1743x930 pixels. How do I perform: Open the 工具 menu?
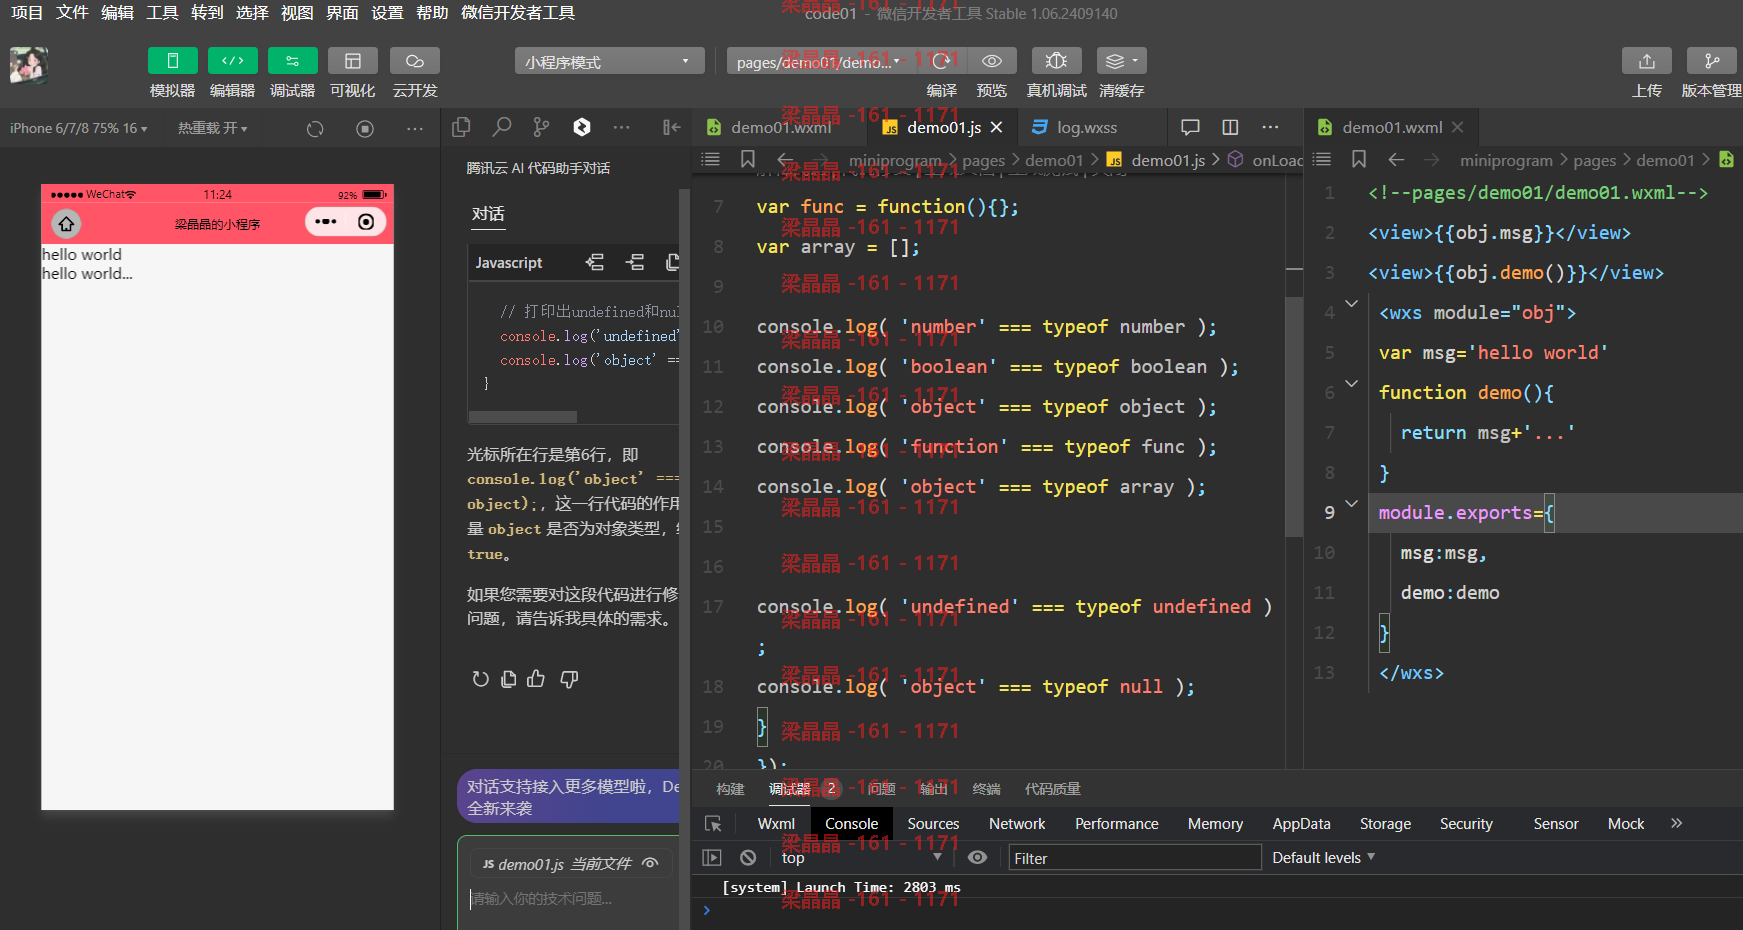pyautogui.click(x=162, y=12)
